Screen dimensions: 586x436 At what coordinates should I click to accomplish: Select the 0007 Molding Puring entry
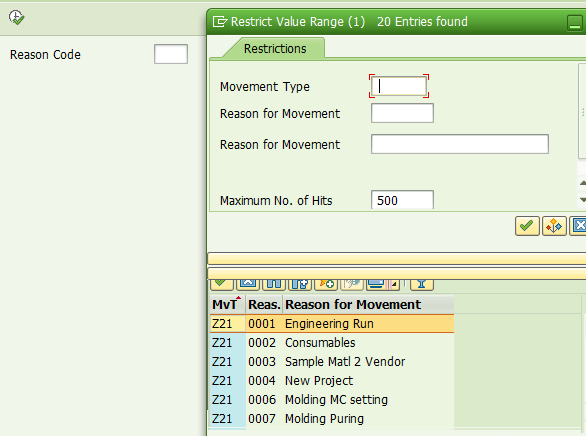click(332, 419)
